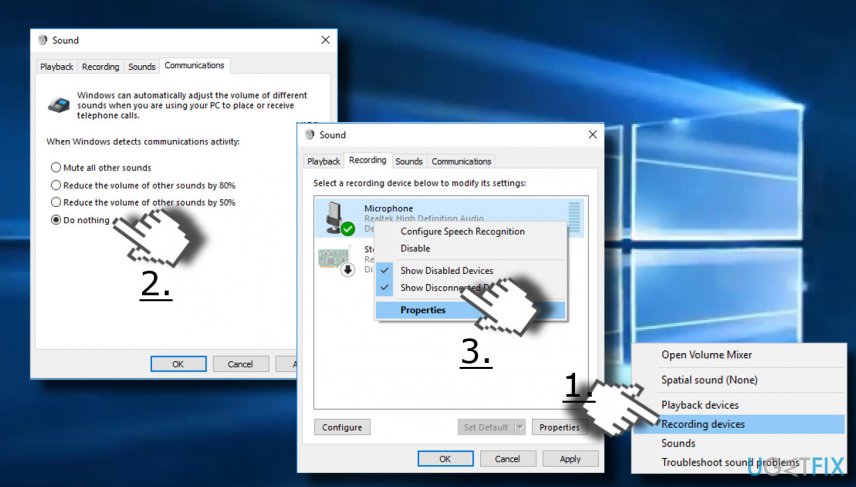The image size is (856, 487).
Task: Click the Stereo Mix sound card icon
Action: click(x=335, y=261)
